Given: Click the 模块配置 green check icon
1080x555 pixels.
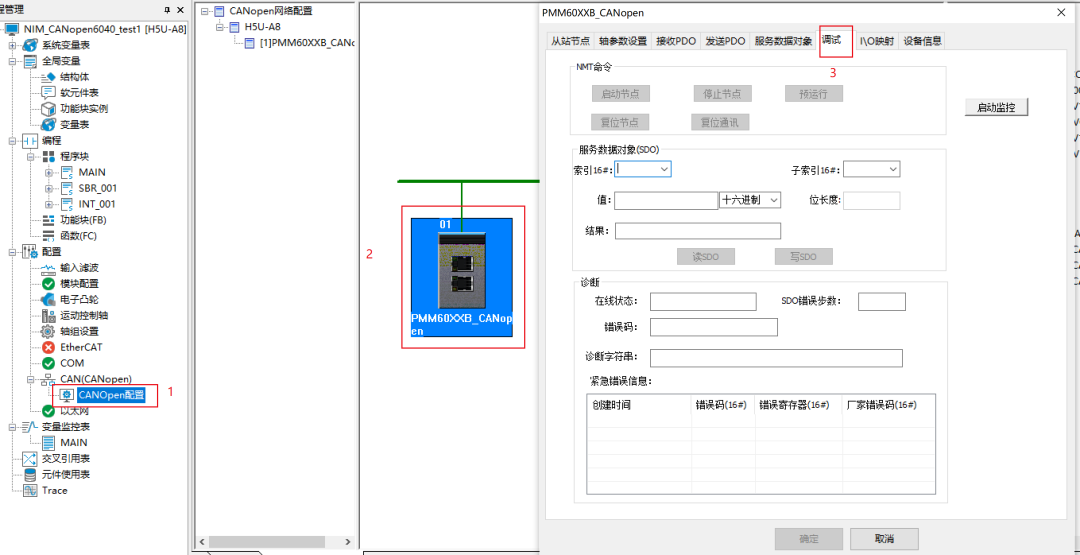Looking at the screenshot, I should [x=48, y=284].
